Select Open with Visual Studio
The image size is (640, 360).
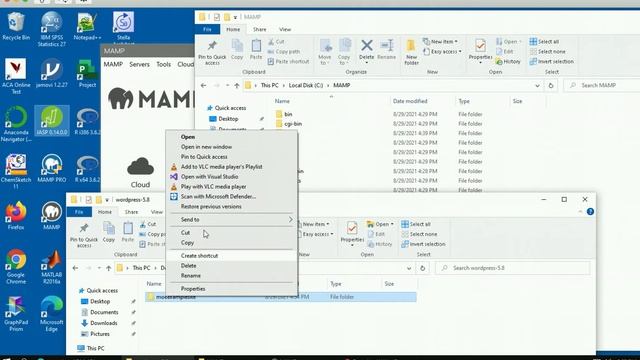(231, 176)
